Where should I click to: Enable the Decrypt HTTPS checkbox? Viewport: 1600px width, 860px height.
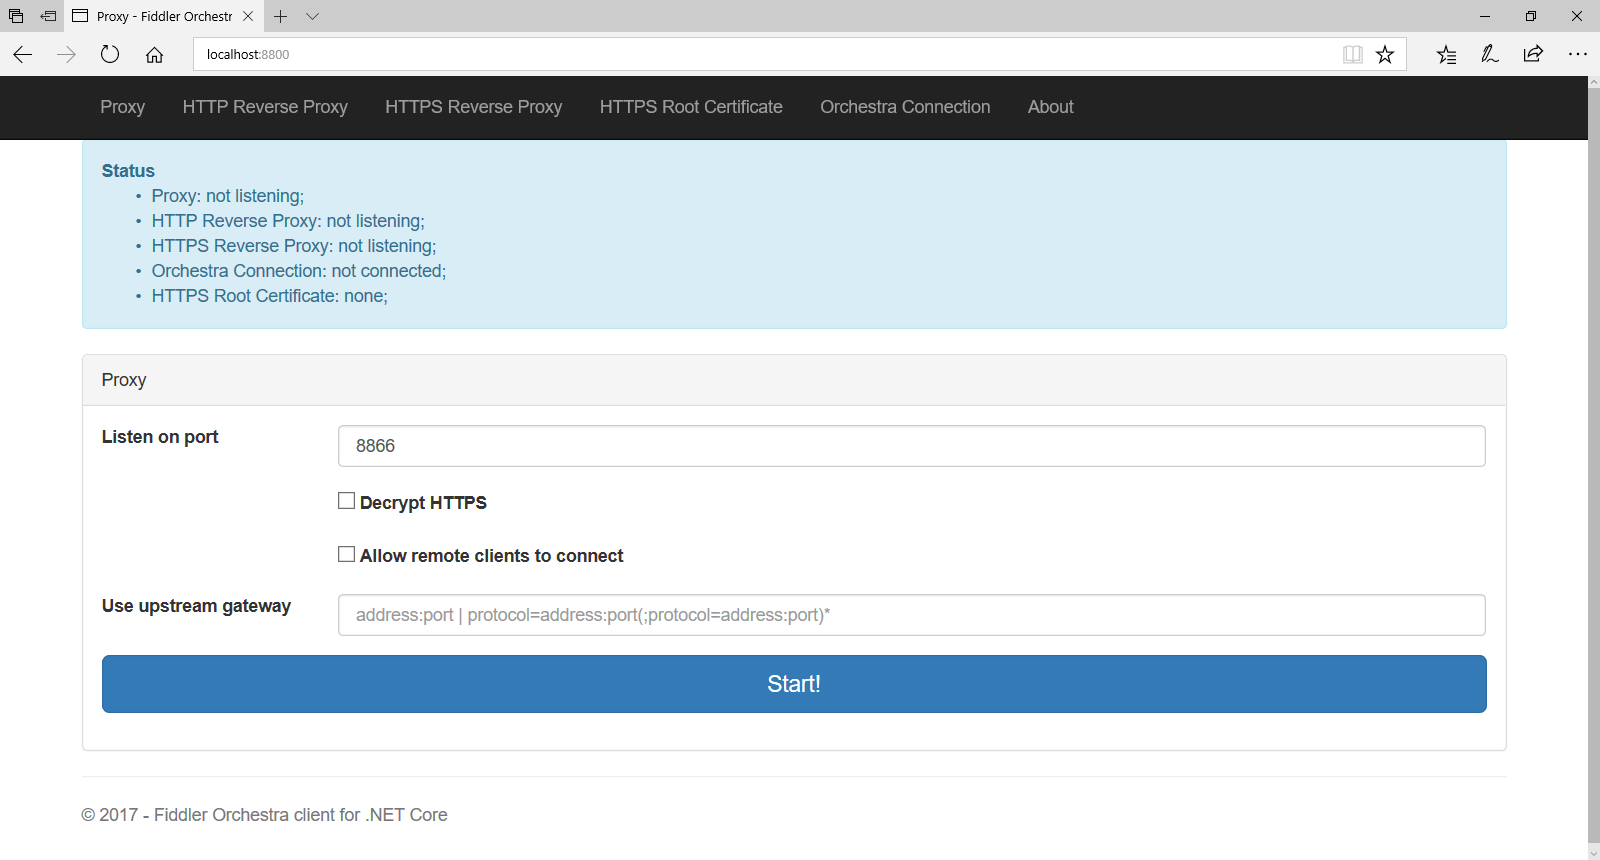(347, 501)
